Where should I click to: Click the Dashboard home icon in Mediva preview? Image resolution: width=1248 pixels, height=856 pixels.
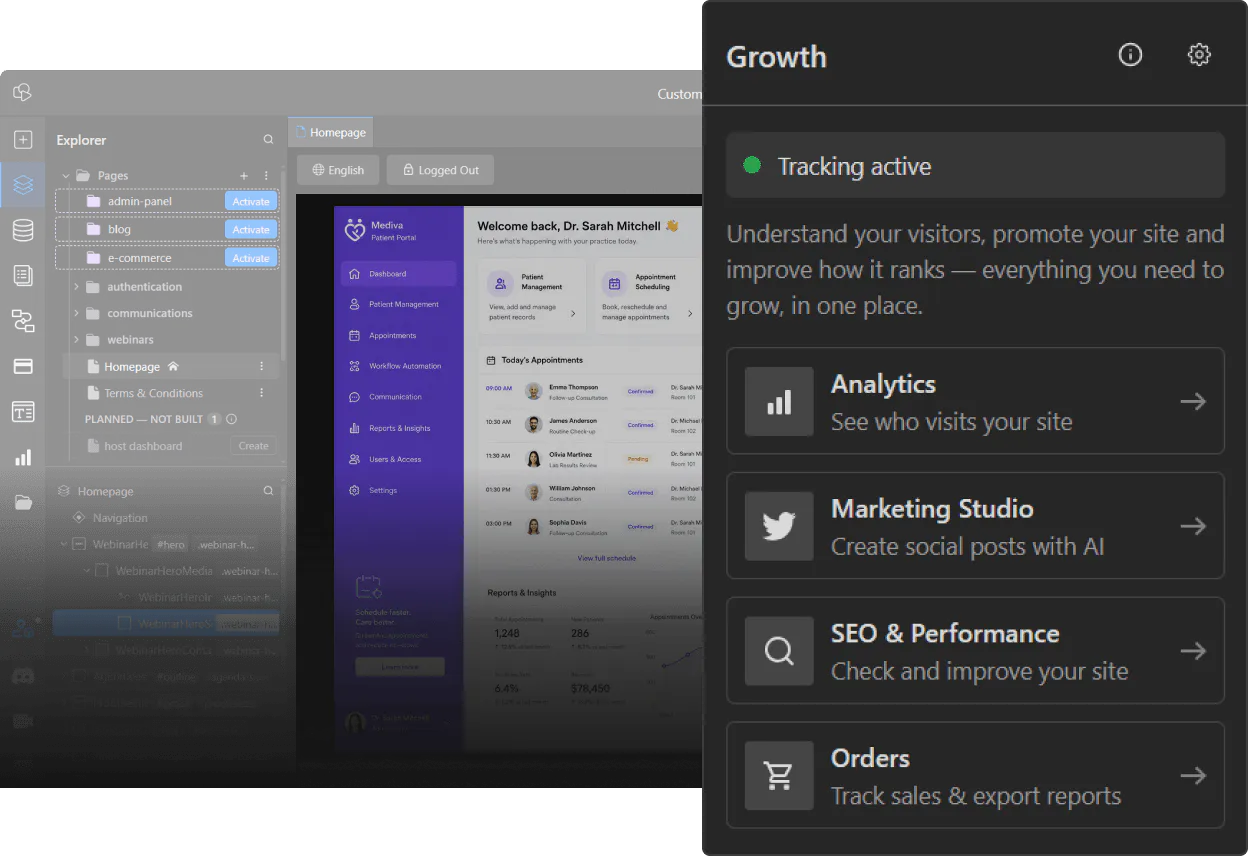click(354, 273)
